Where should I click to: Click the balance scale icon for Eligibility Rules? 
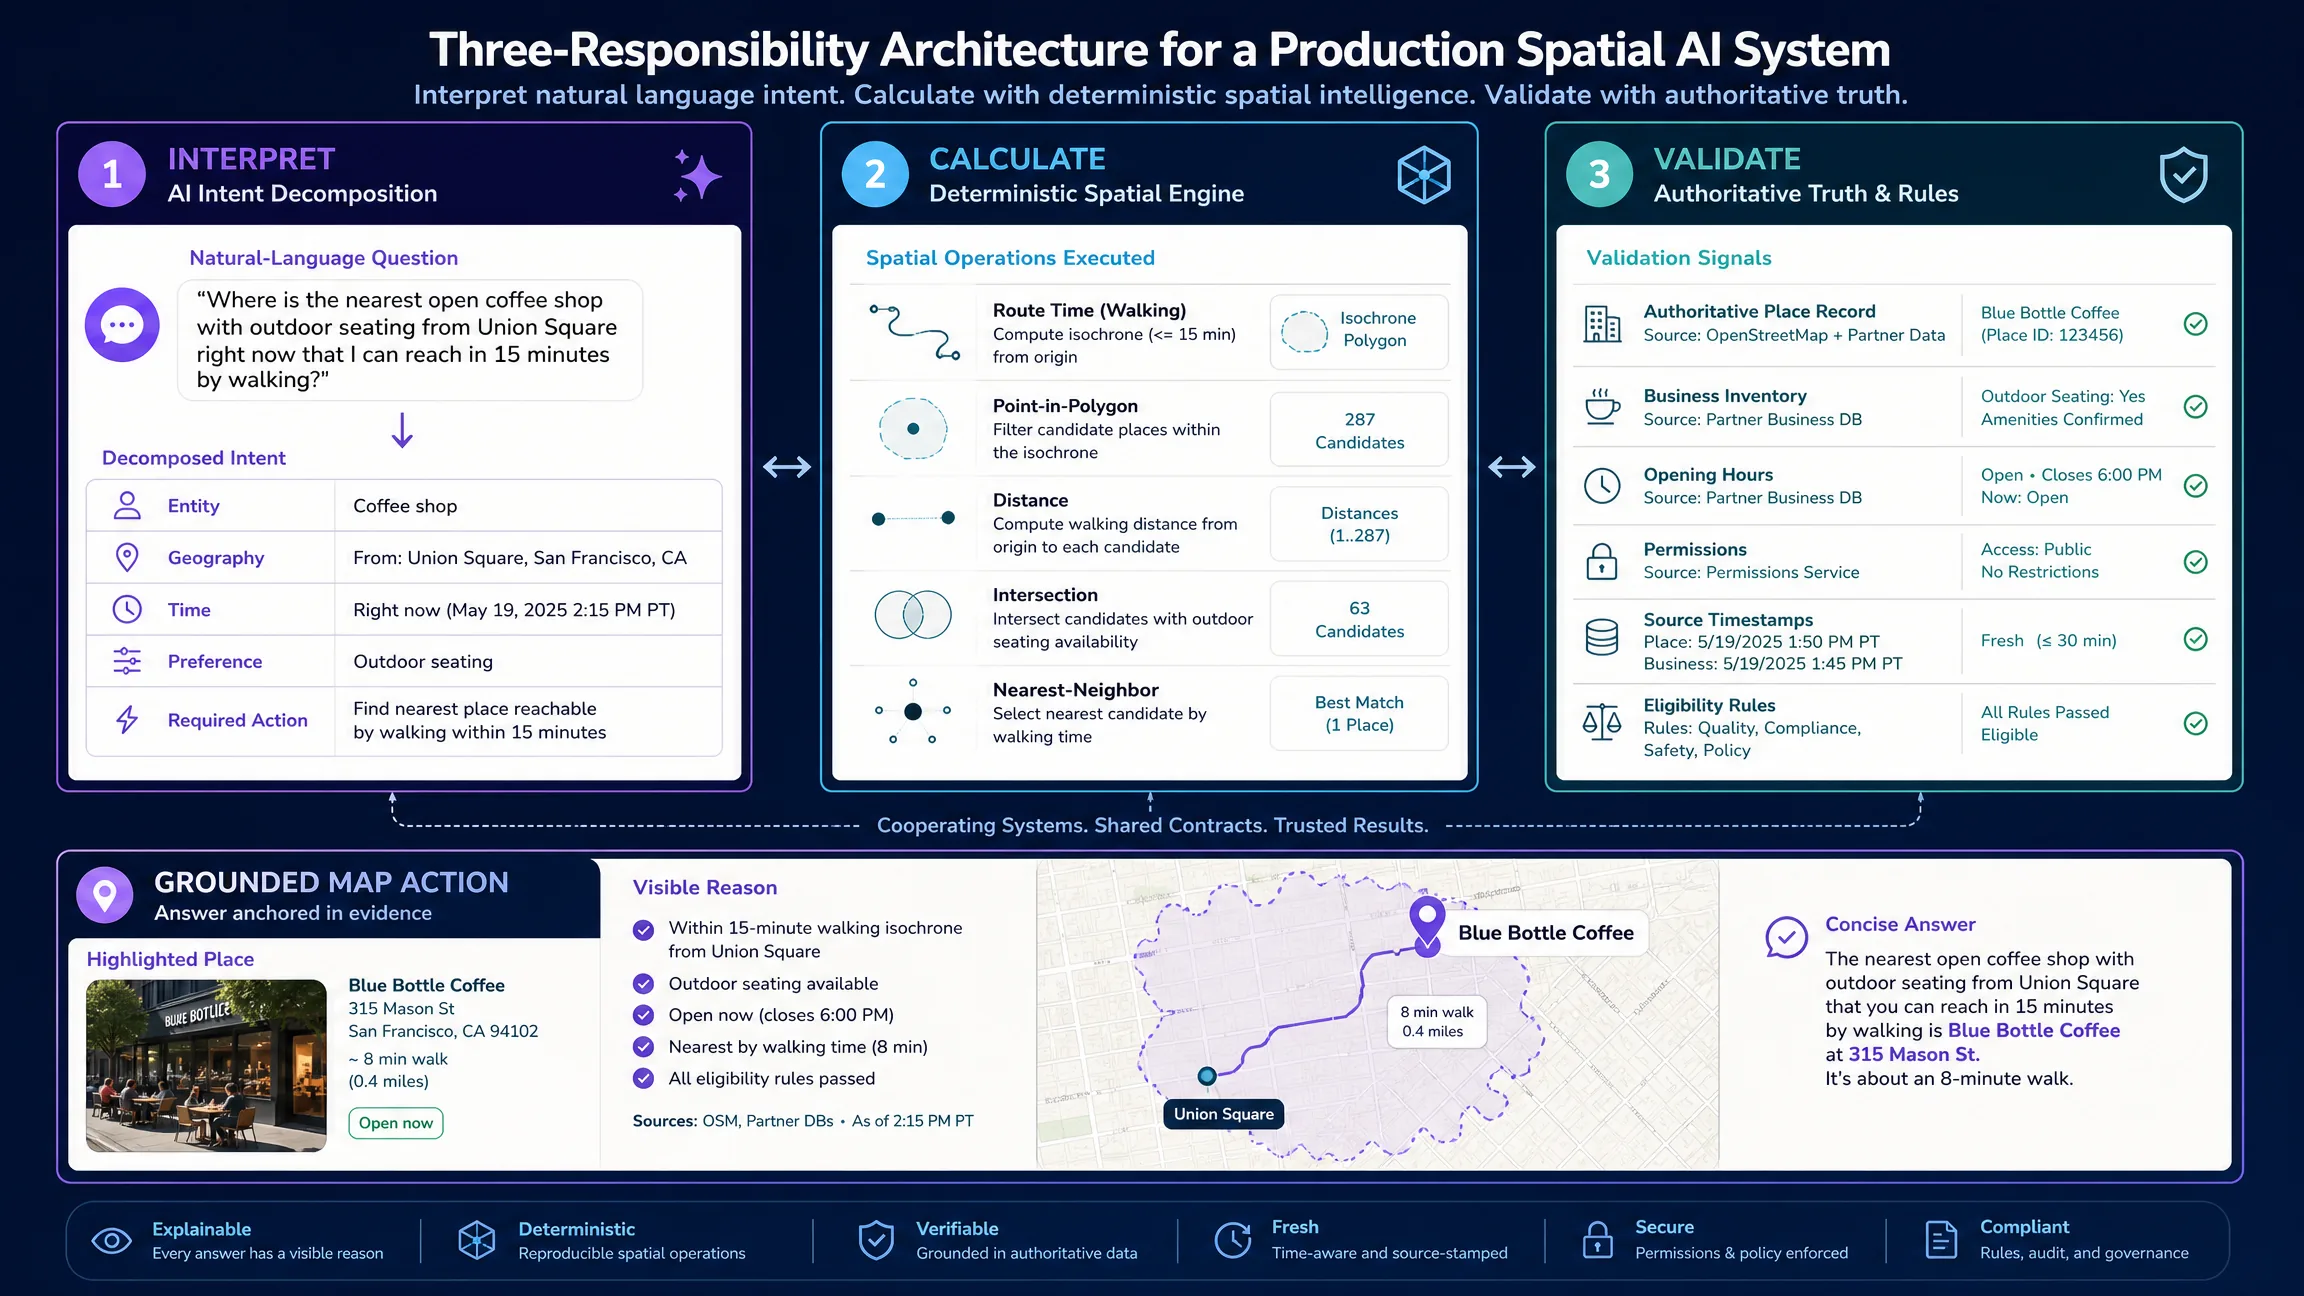(1602, 722)
